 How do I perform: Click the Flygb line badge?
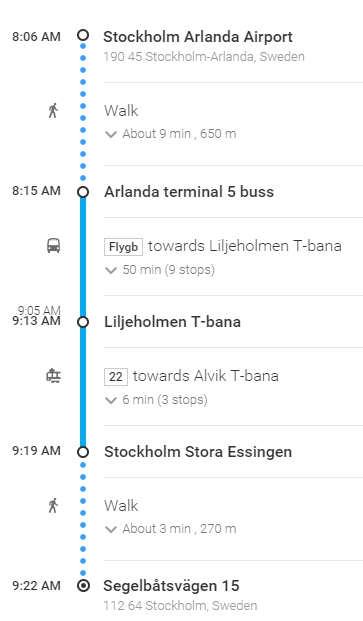tap(124, 247)
